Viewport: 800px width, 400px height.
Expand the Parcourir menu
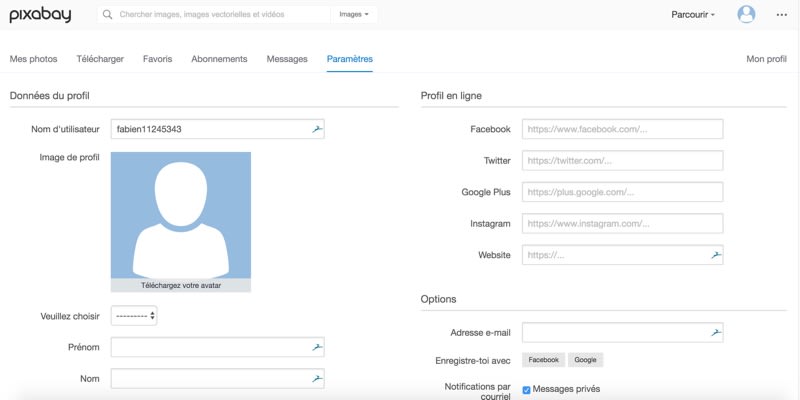click(x=693, y=15)
